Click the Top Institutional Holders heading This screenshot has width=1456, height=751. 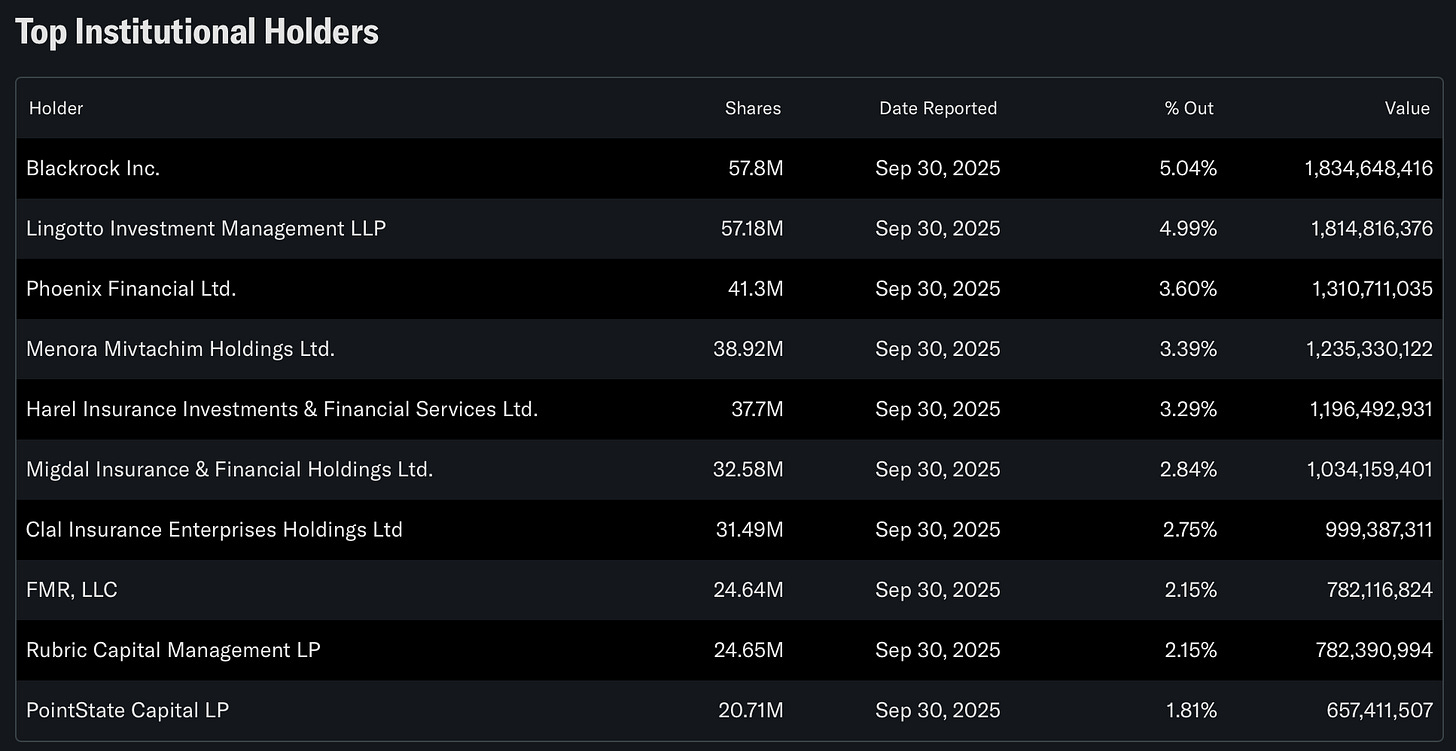tap(197, 32)
